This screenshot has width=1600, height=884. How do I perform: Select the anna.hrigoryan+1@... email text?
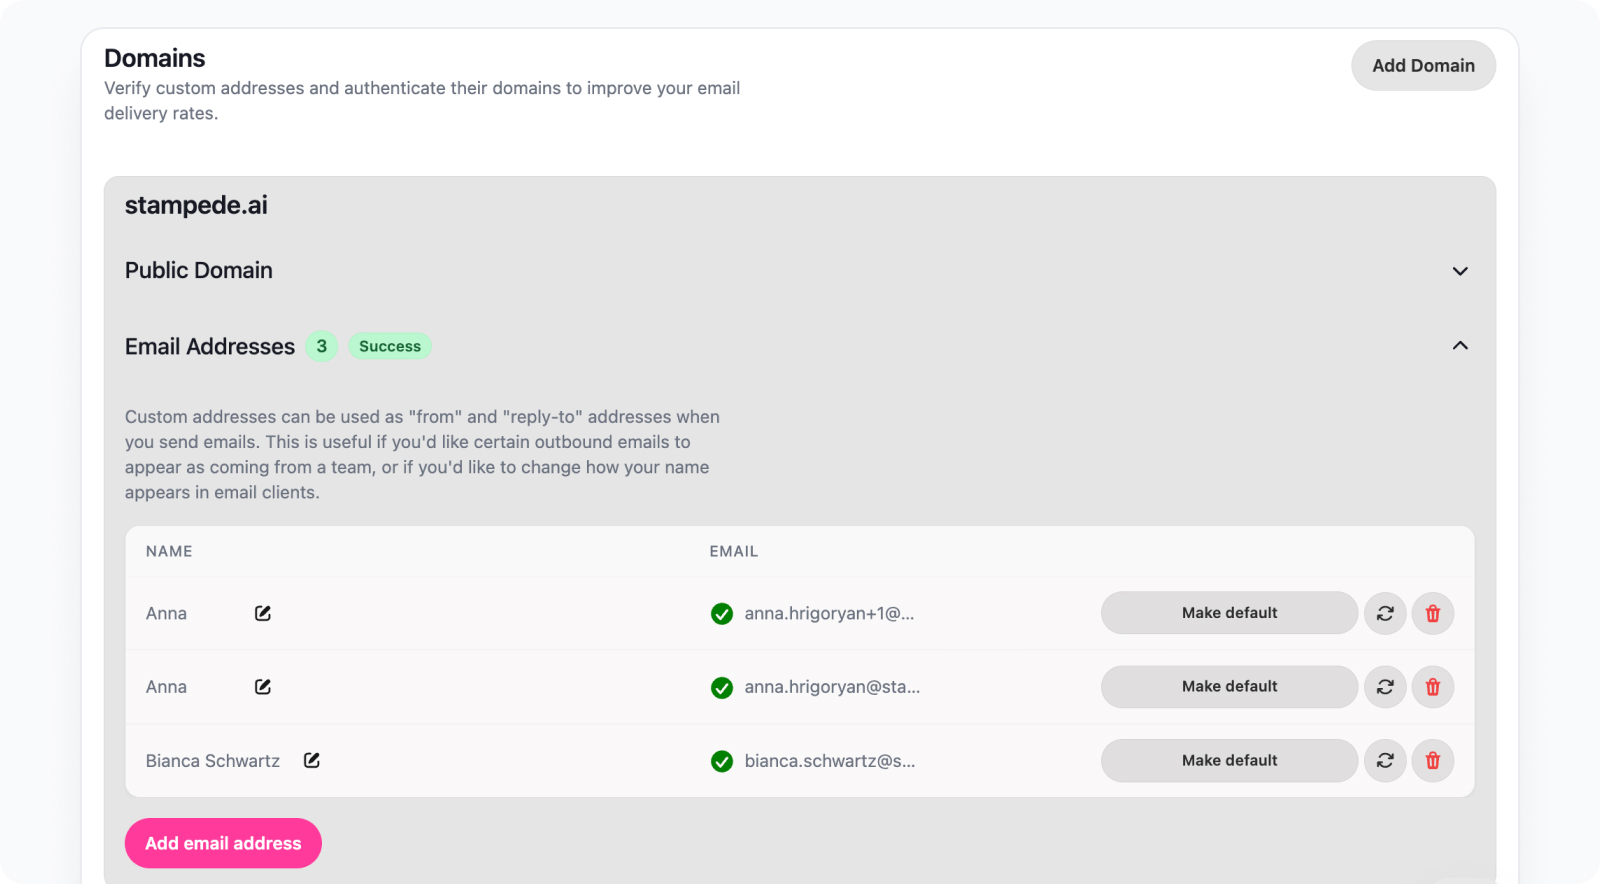[x=829, y=614]
